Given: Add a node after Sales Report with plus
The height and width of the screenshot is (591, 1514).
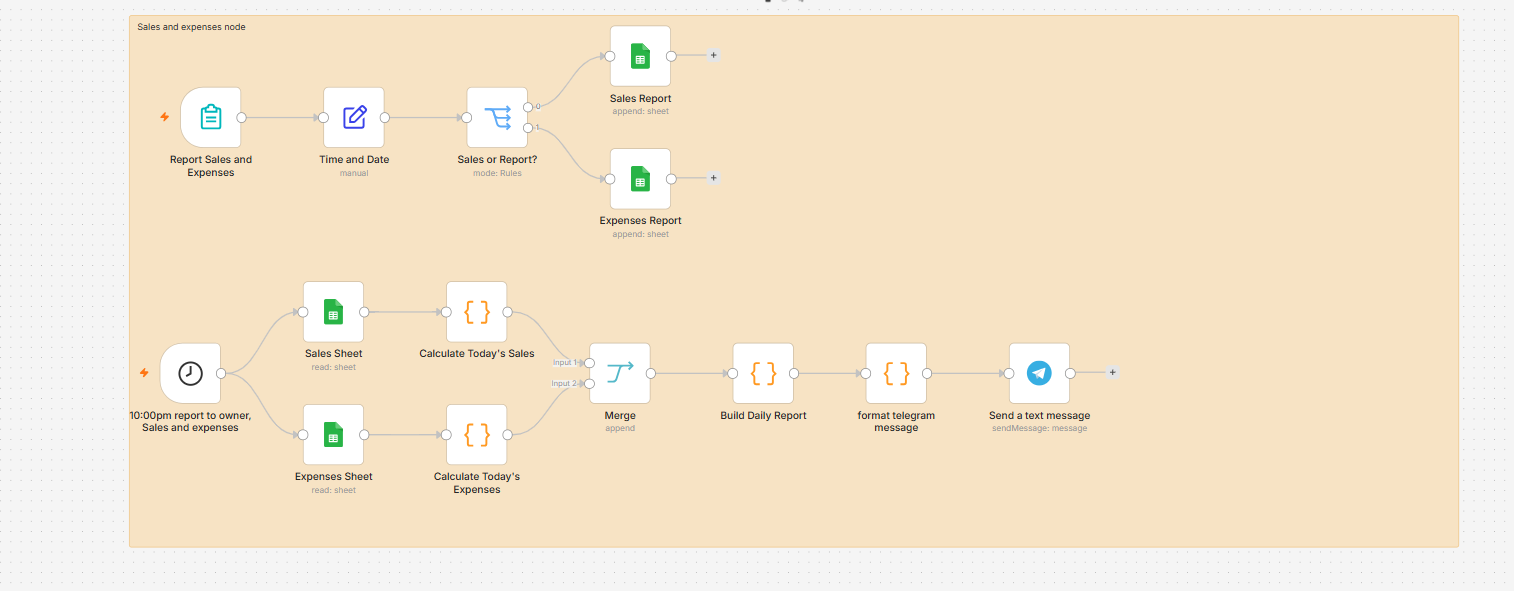Looking at the screenshot, I should [x=713, y=55].
